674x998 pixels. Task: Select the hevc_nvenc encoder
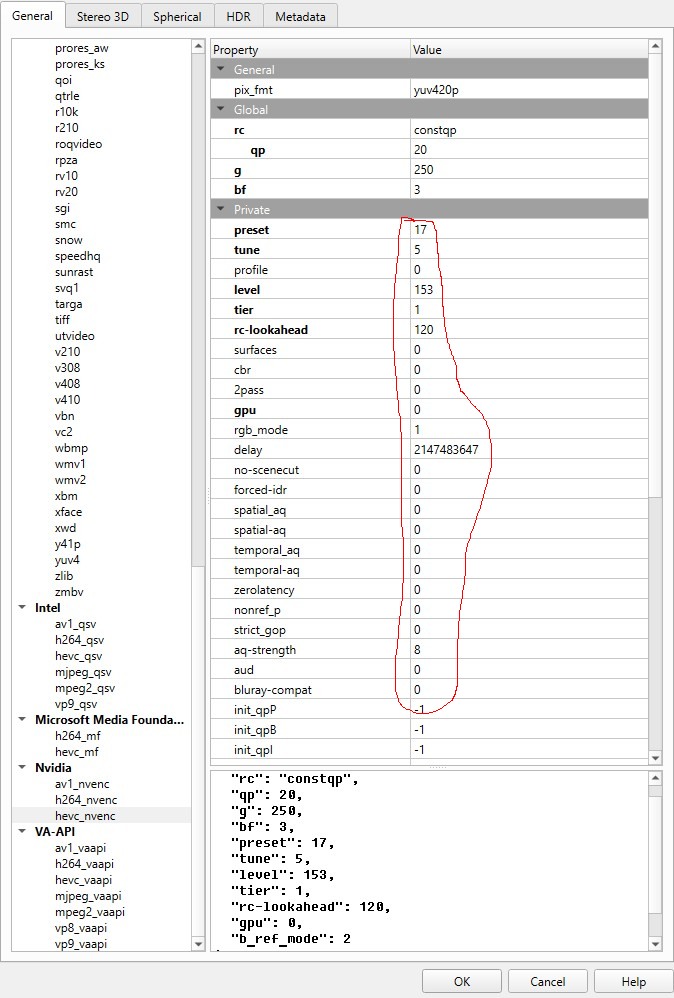85,816
